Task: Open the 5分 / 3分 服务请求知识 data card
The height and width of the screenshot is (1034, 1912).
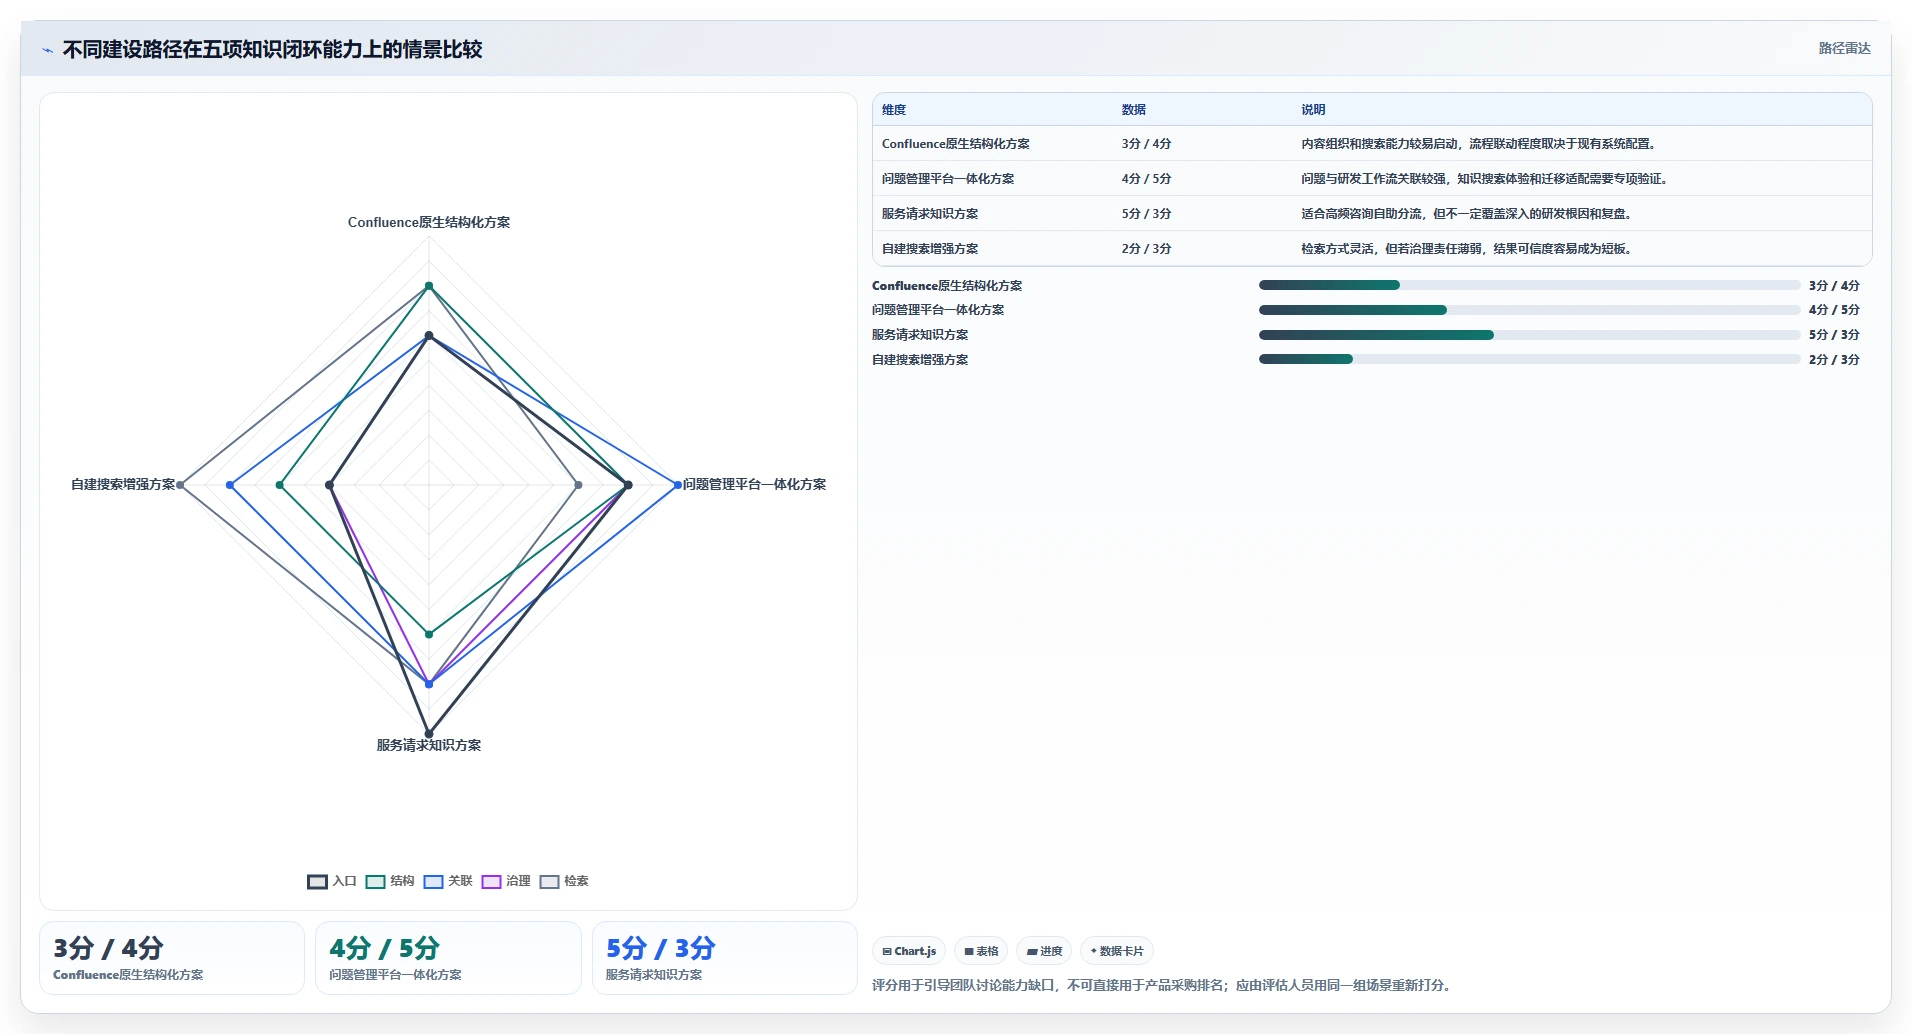Action: pos(725,958)
